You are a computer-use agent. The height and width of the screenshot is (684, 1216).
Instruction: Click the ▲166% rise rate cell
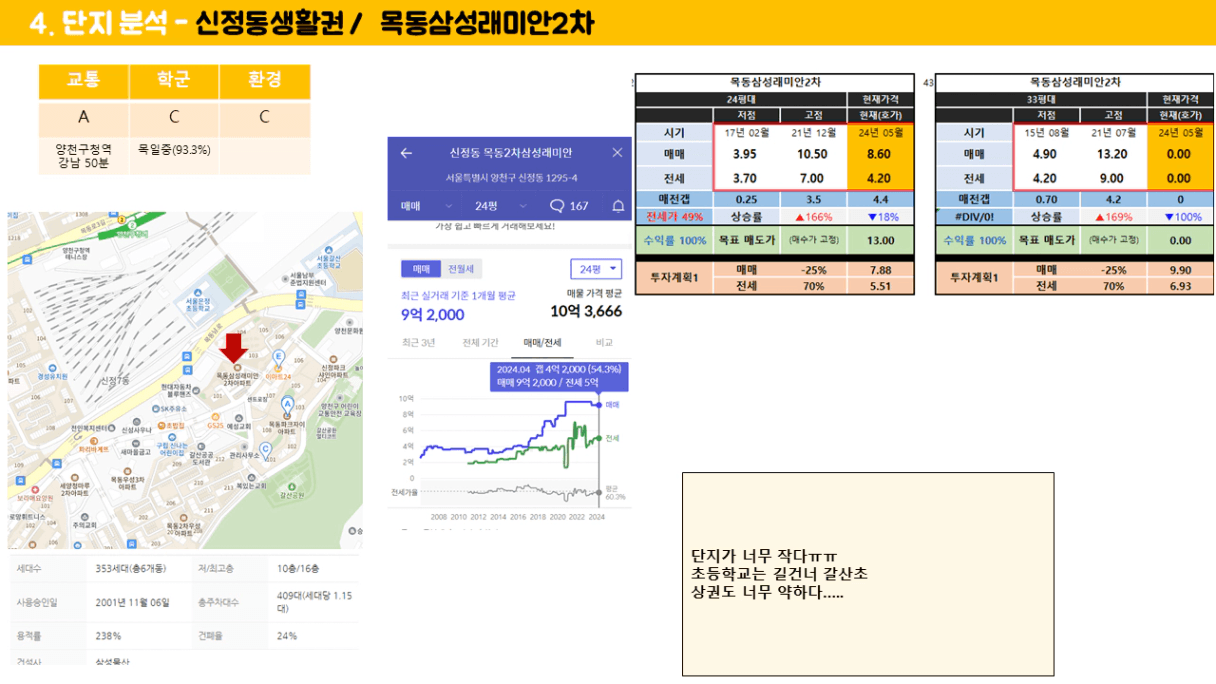pos(811,217)
